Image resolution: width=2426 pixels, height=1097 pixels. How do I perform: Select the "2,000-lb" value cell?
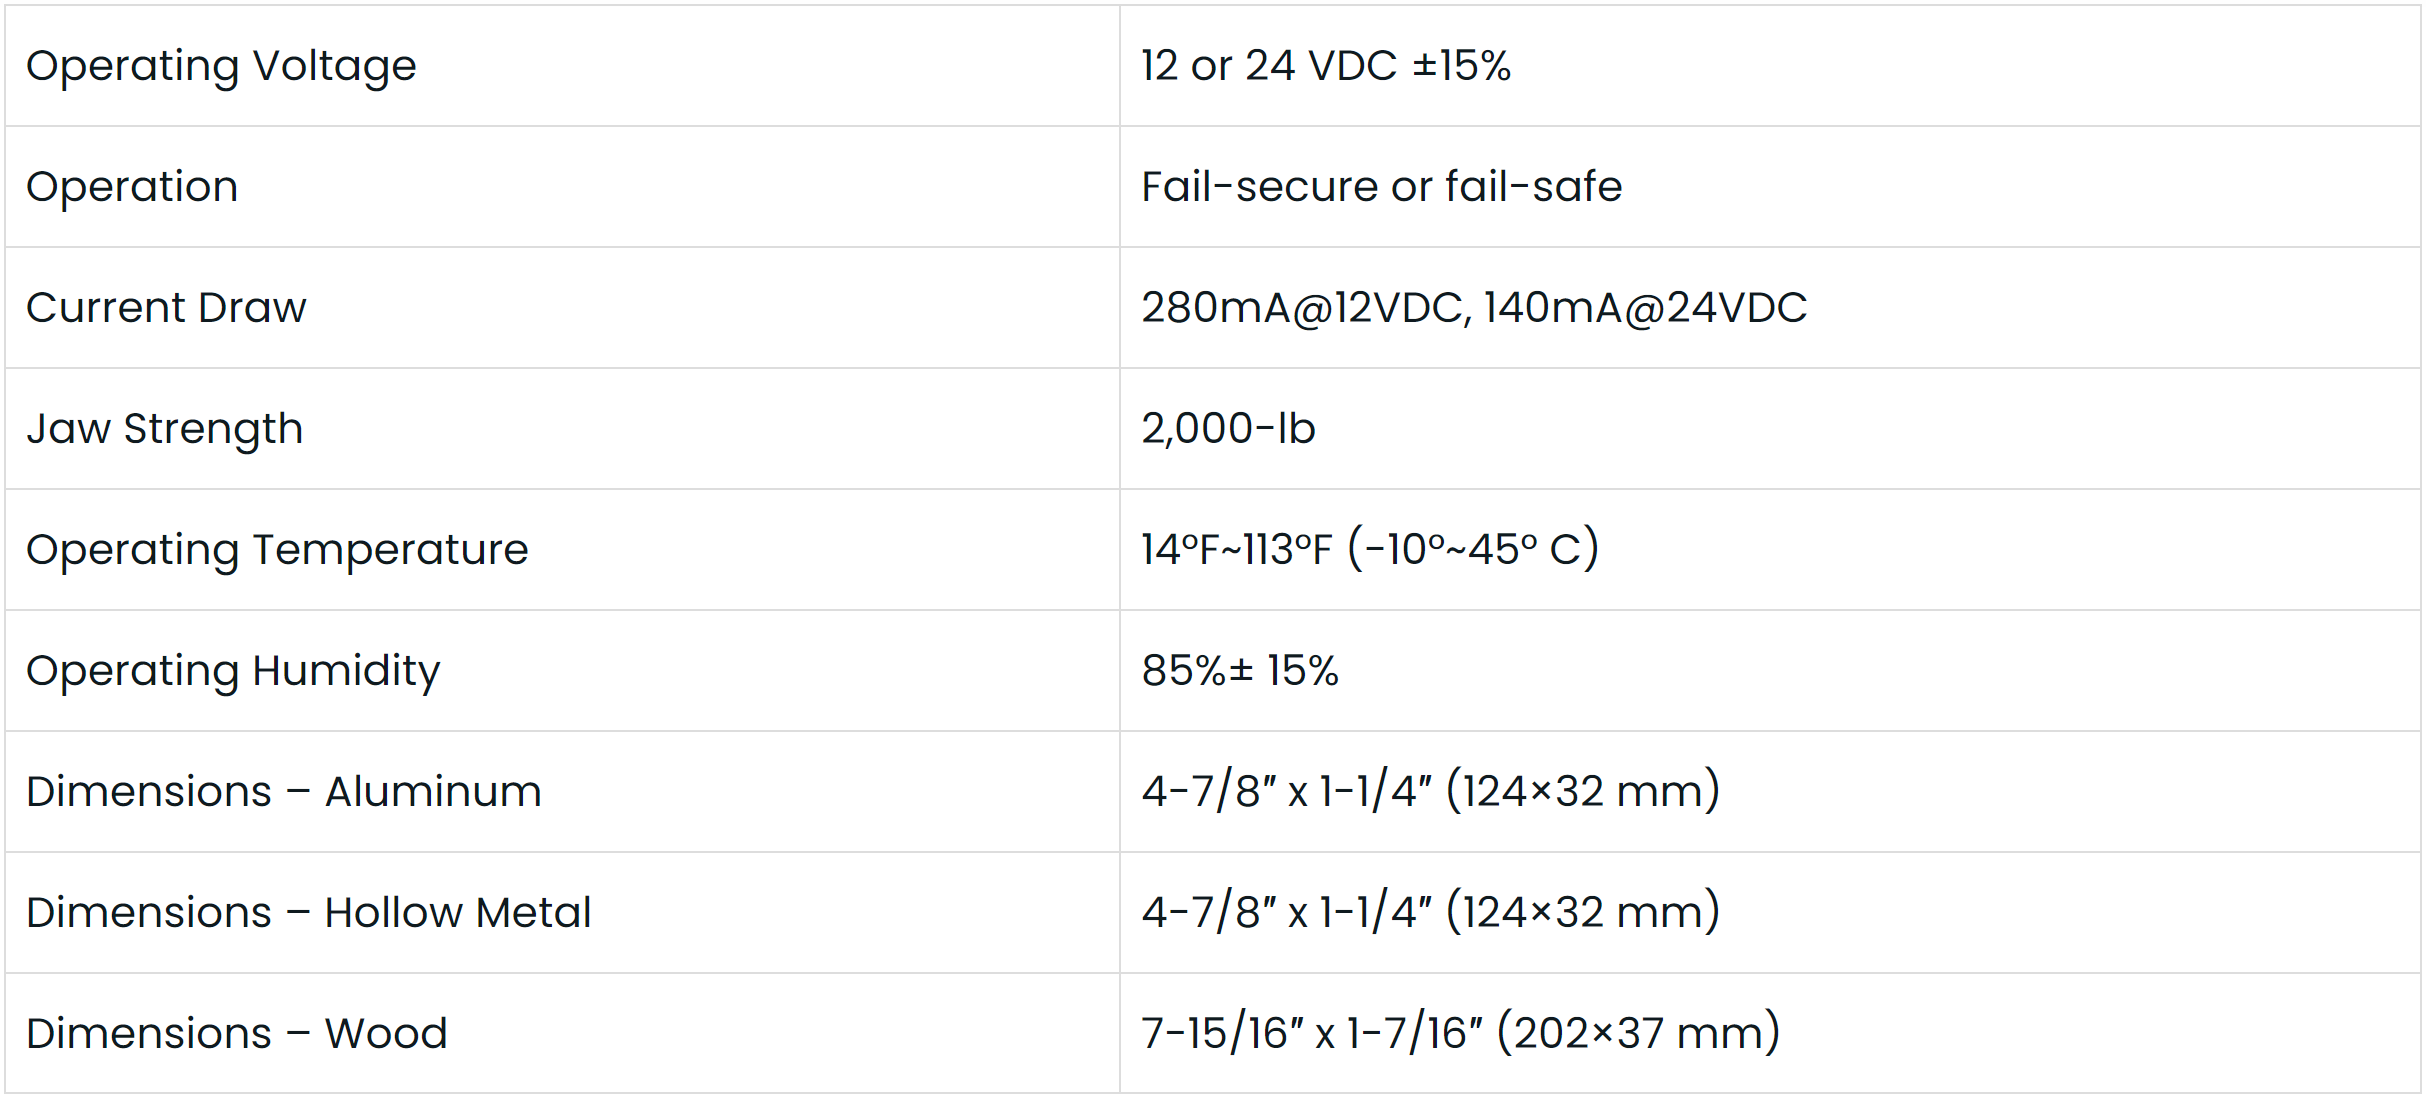pyautogui.click(x=1228, y=429)
